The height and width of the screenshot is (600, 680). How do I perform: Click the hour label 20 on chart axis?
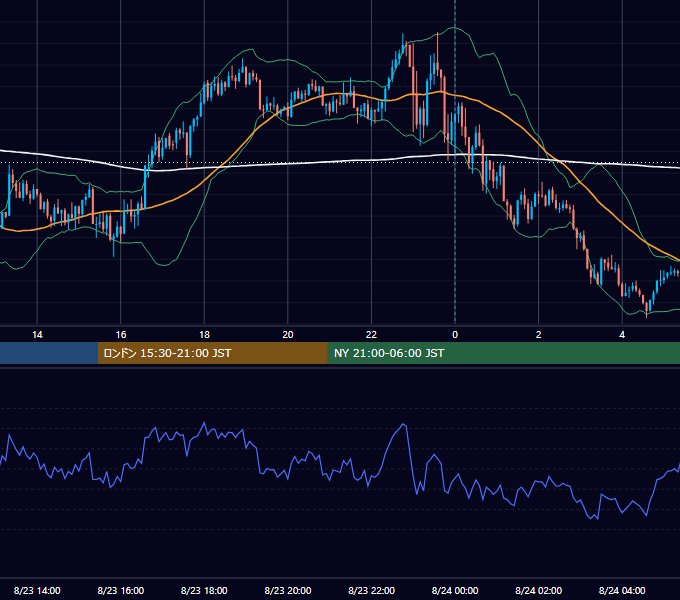coord(288,335)
